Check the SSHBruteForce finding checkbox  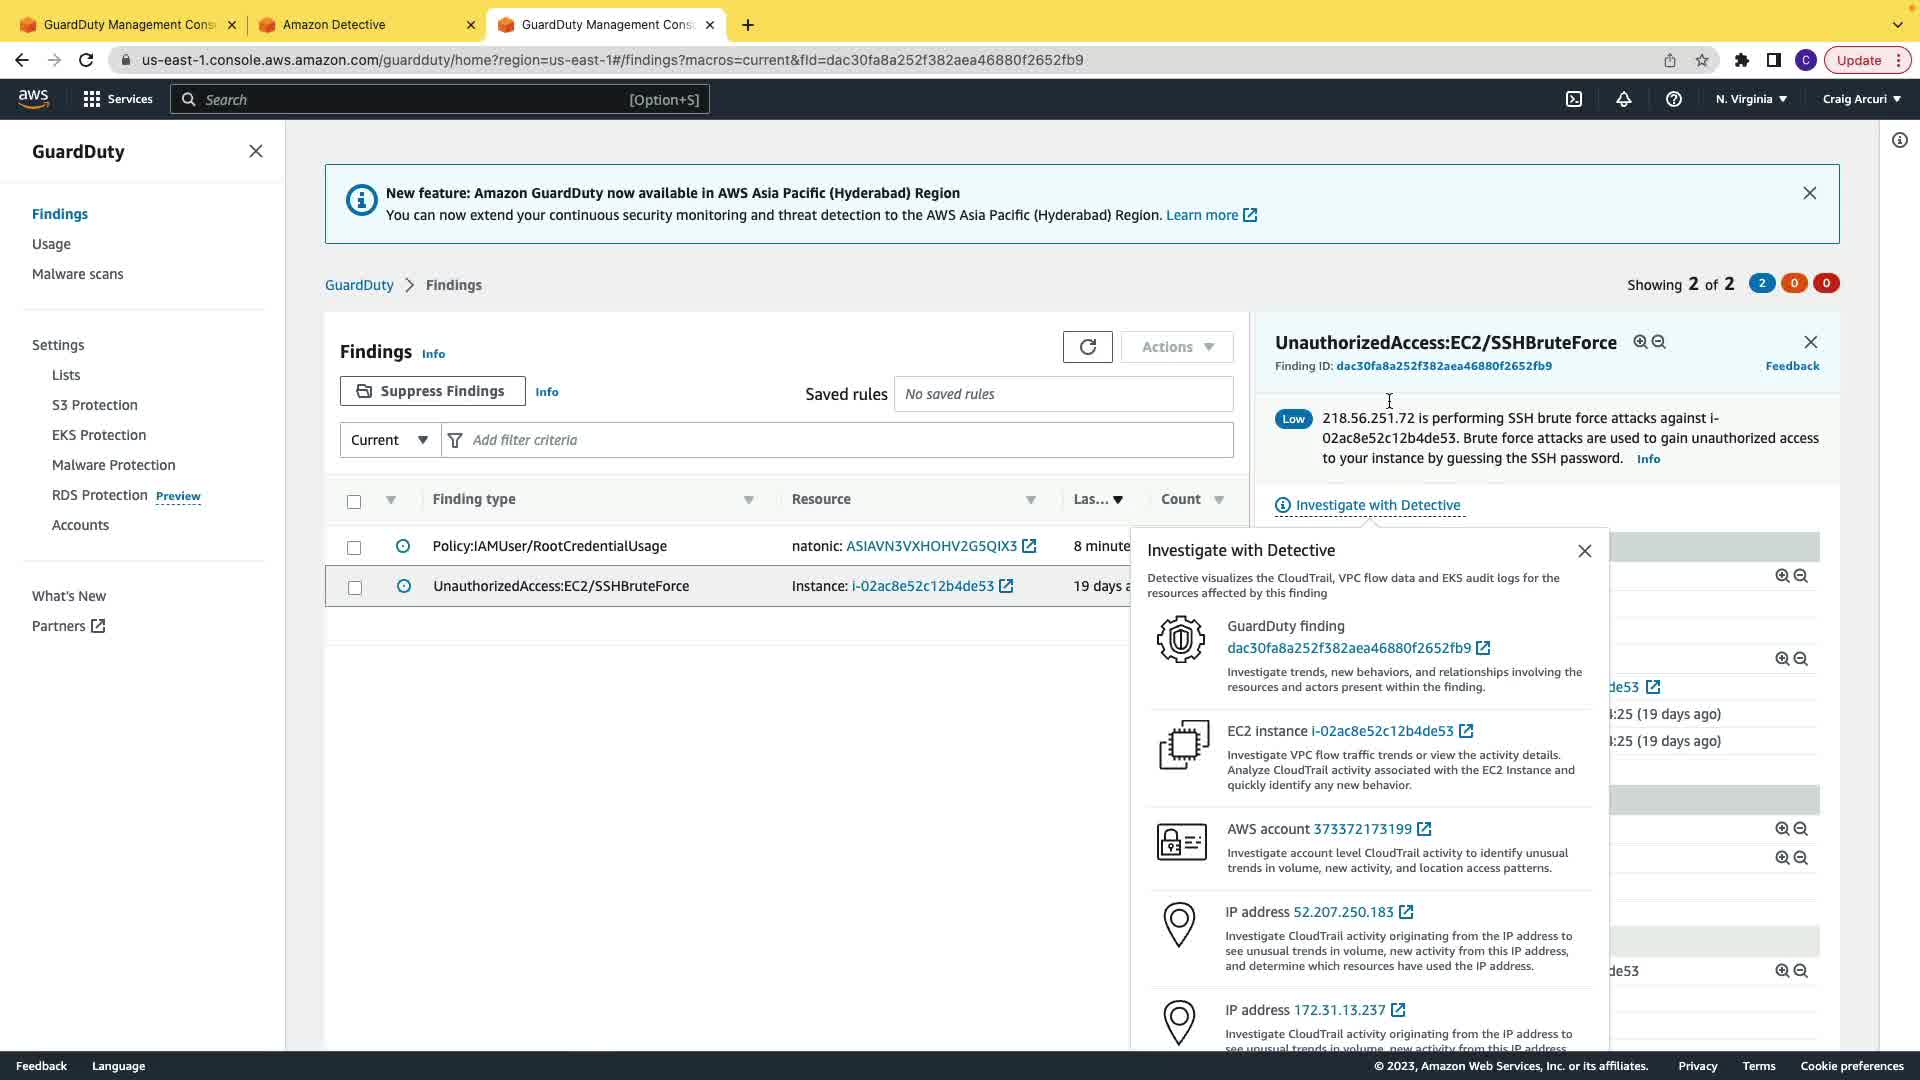(x=354, y=587)
